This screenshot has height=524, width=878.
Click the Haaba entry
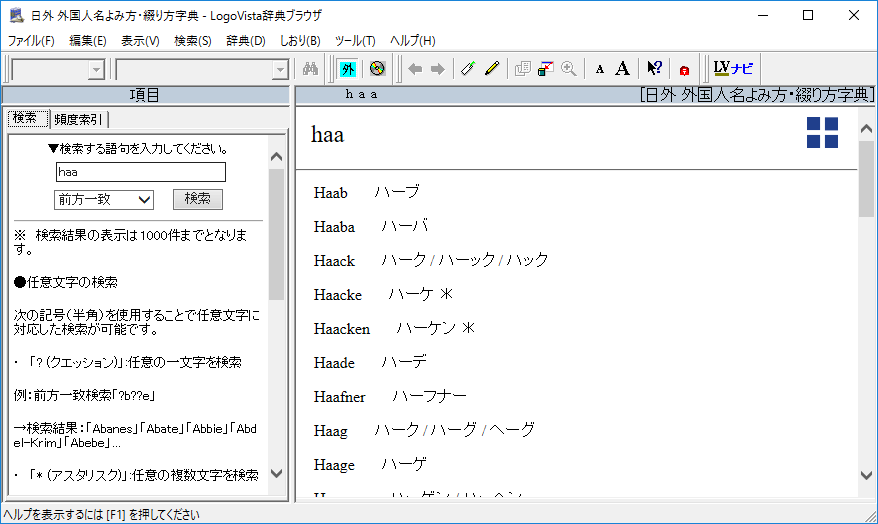click(334, 227)
